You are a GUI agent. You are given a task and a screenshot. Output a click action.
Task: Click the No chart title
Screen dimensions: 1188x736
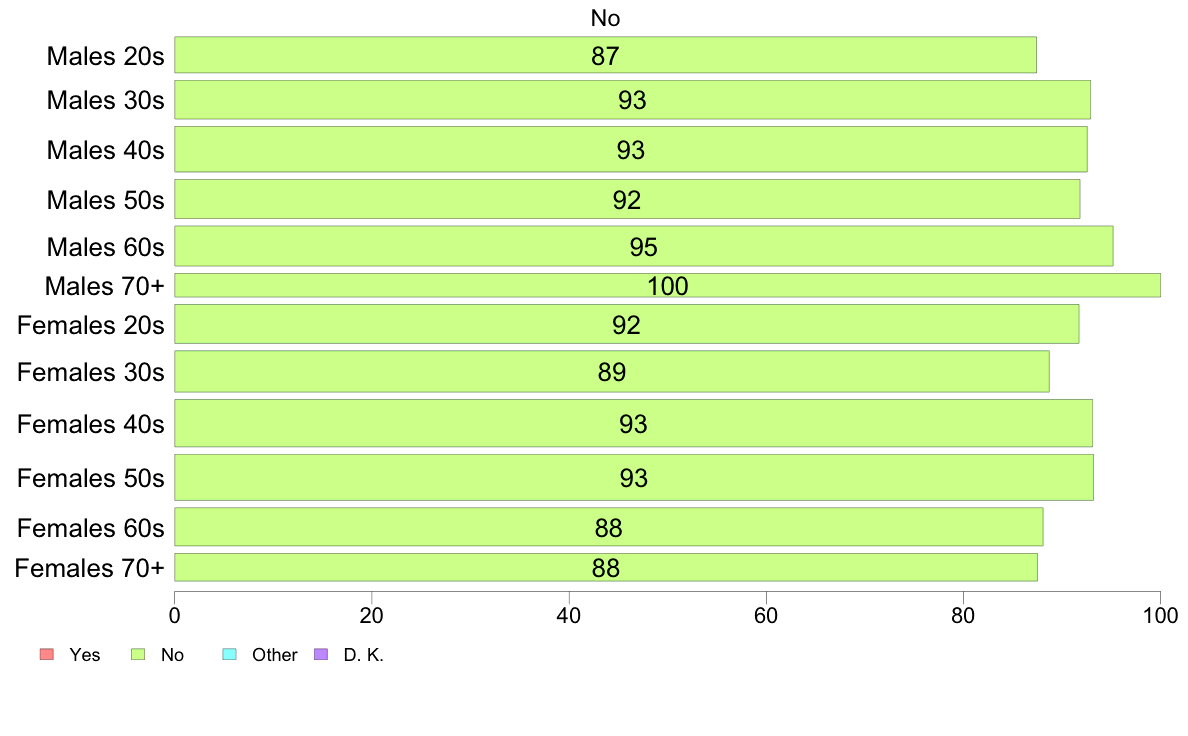(605, 18)
